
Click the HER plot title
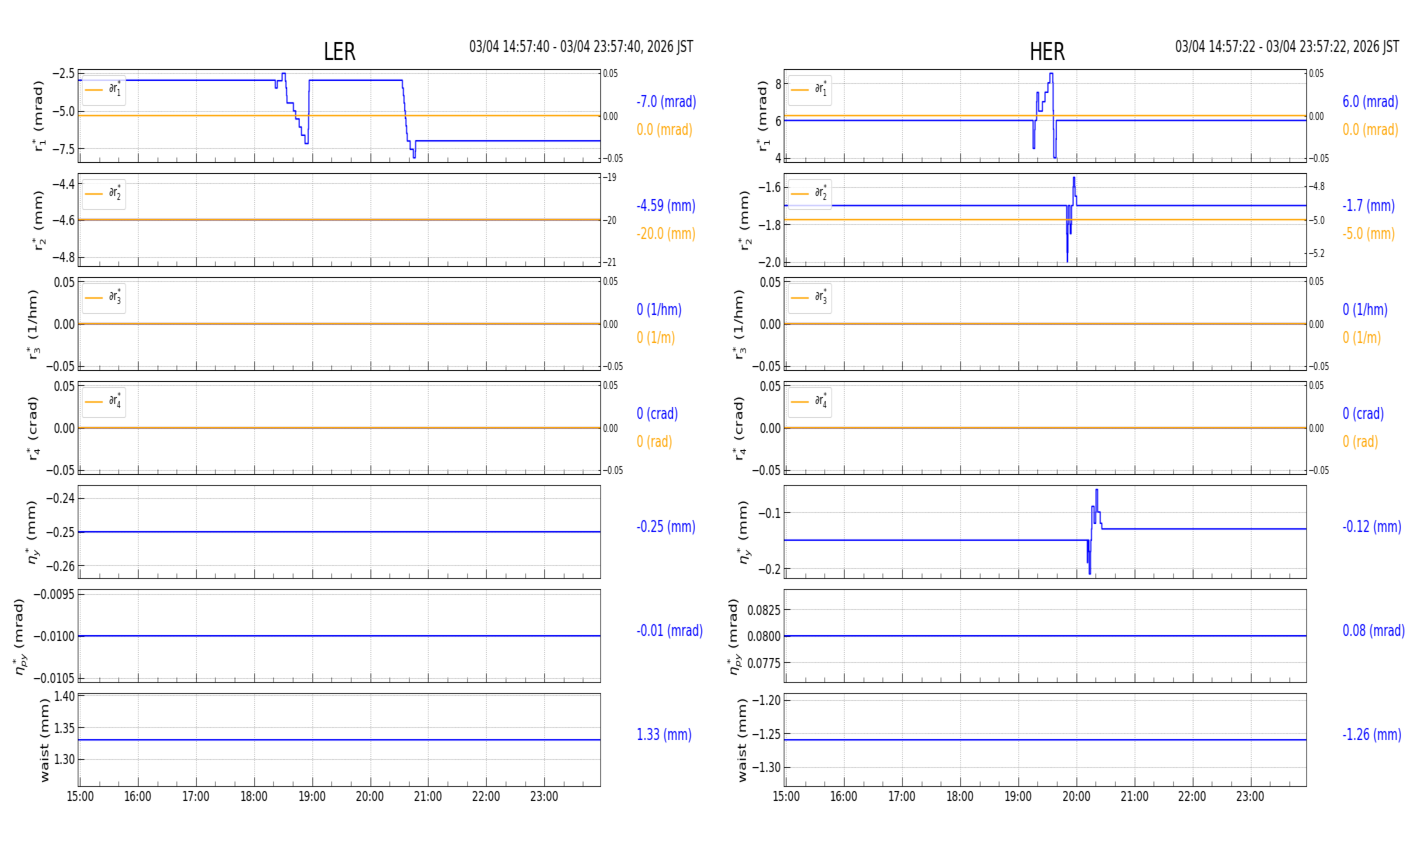tap(1047, 52)
